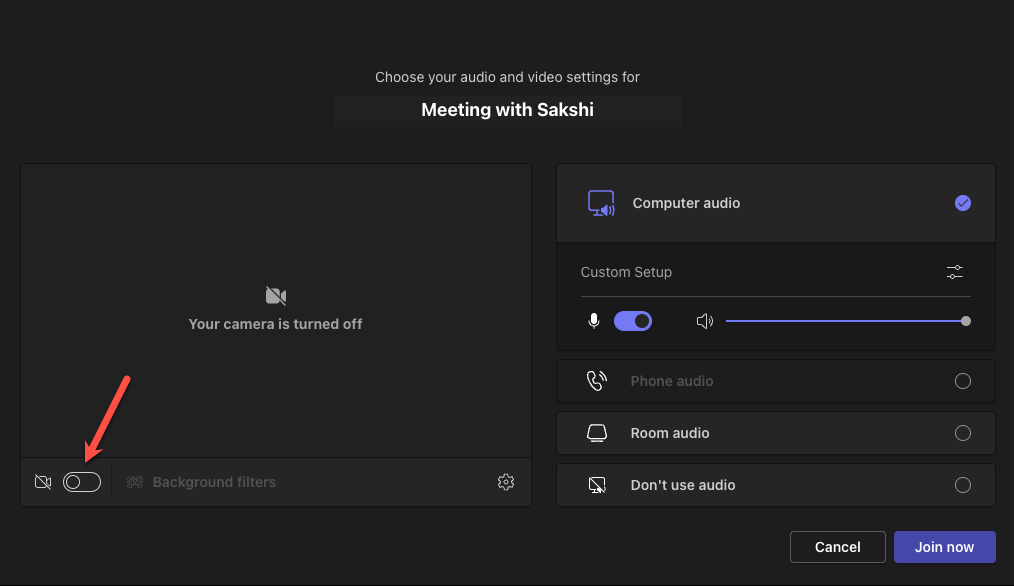This screenshot has width=1014, height=586.
Task: Toggle the camera switch on
Action: (x=82, y=481)
